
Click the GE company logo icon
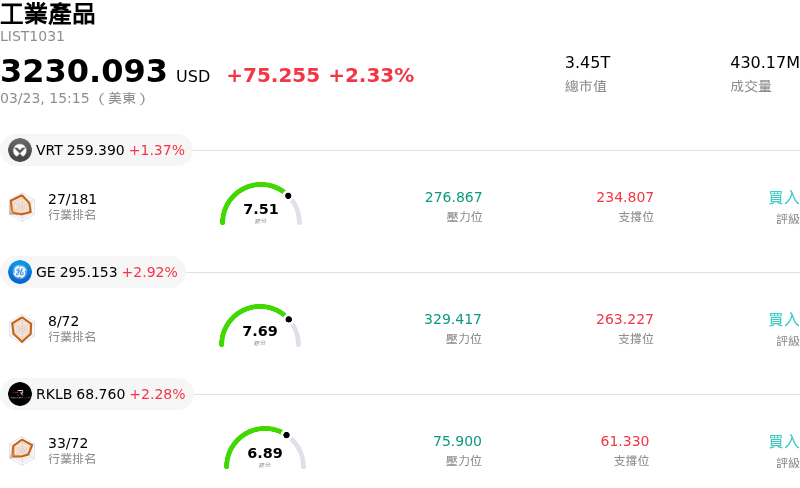click(20, 272)
